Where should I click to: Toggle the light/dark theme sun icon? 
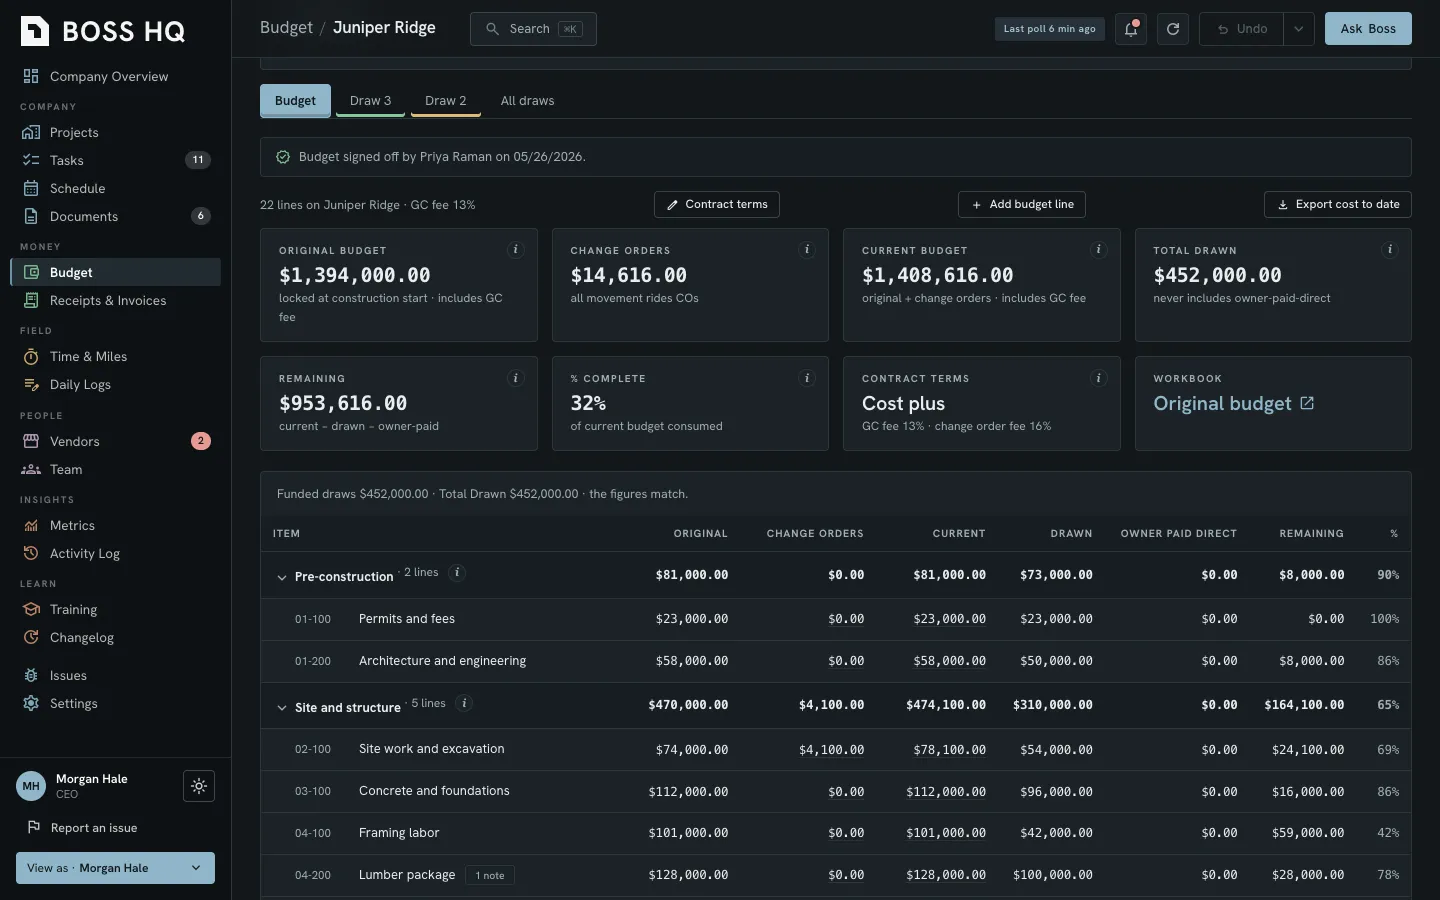199,786
